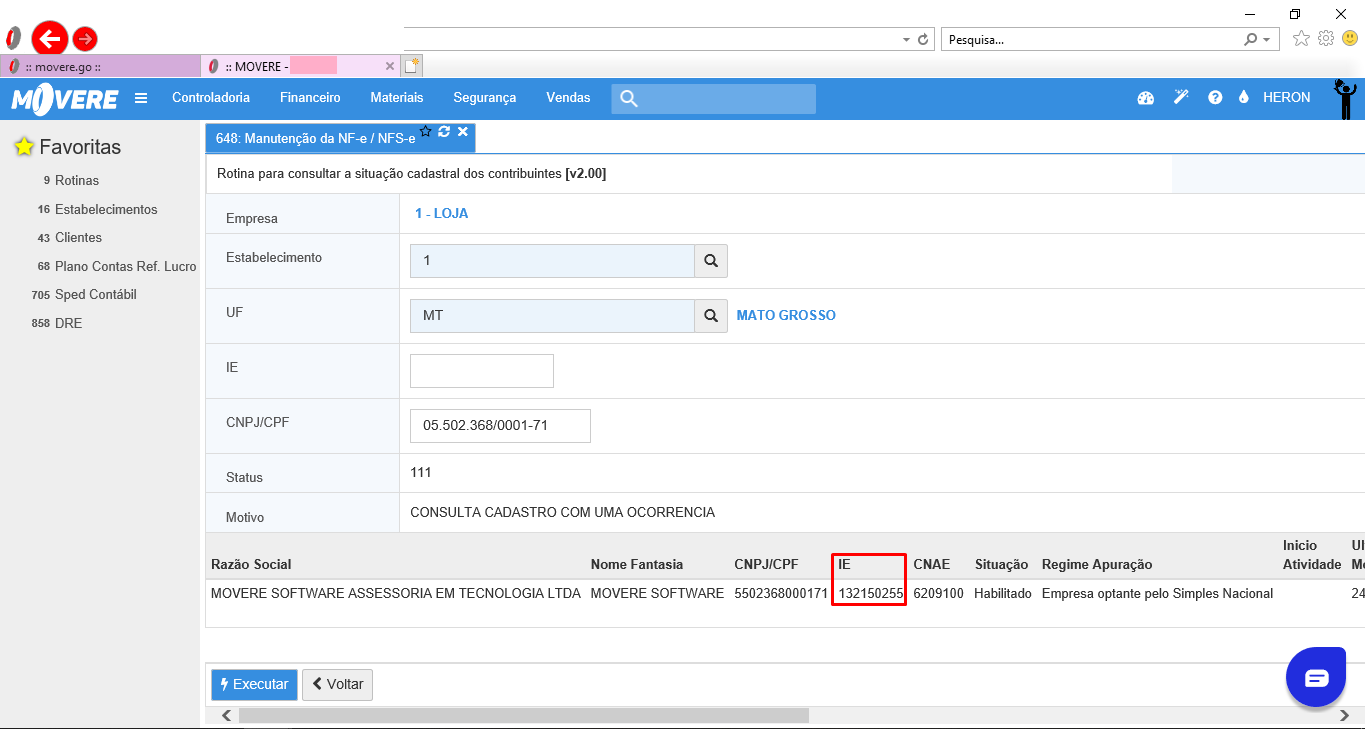Click the search icon next to UF field
The width and height of the screenshot is (1365, 729).
click(x=711, y=315)
